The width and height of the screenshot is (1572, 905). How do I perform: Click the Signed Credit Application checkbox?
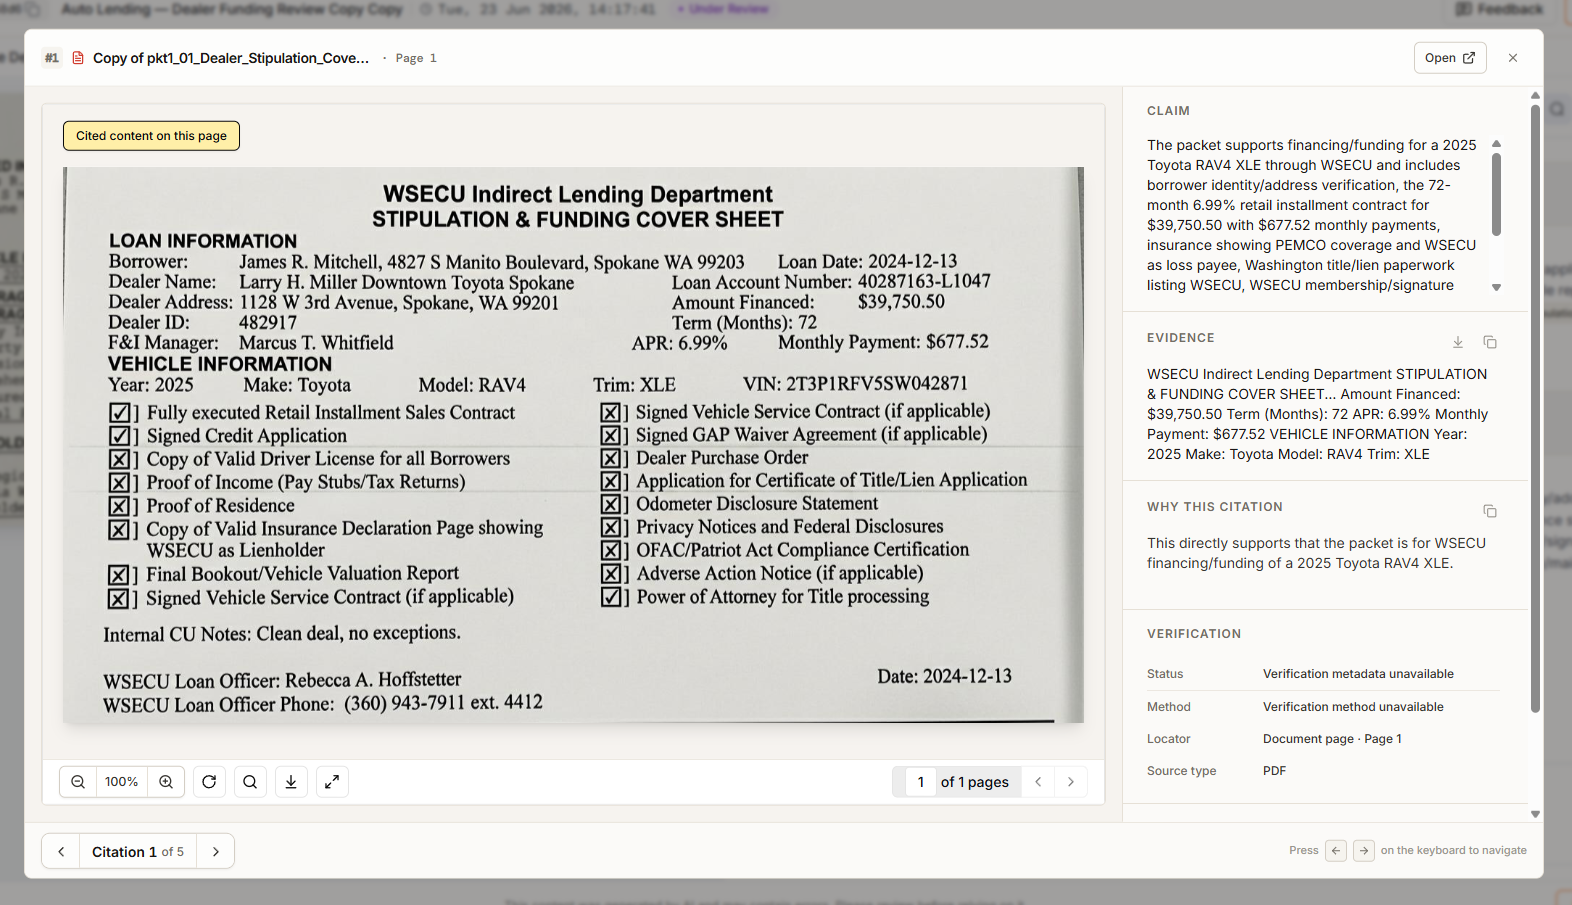click(x=120, y=436)
